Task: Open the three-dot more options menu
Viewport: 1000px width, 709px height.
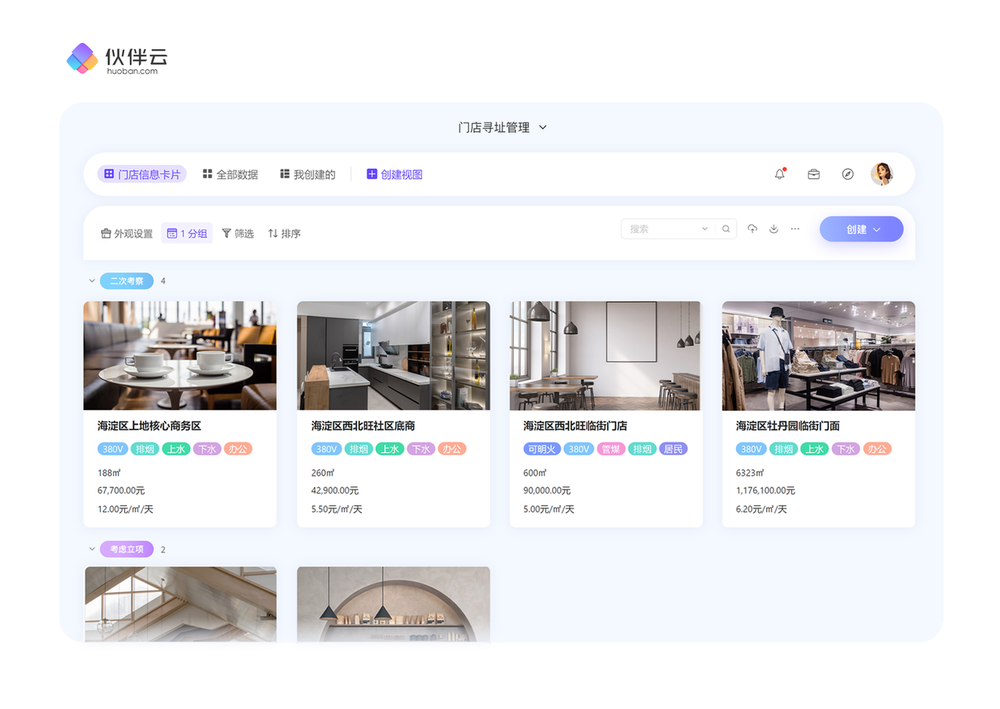Action: pos(795,229)
